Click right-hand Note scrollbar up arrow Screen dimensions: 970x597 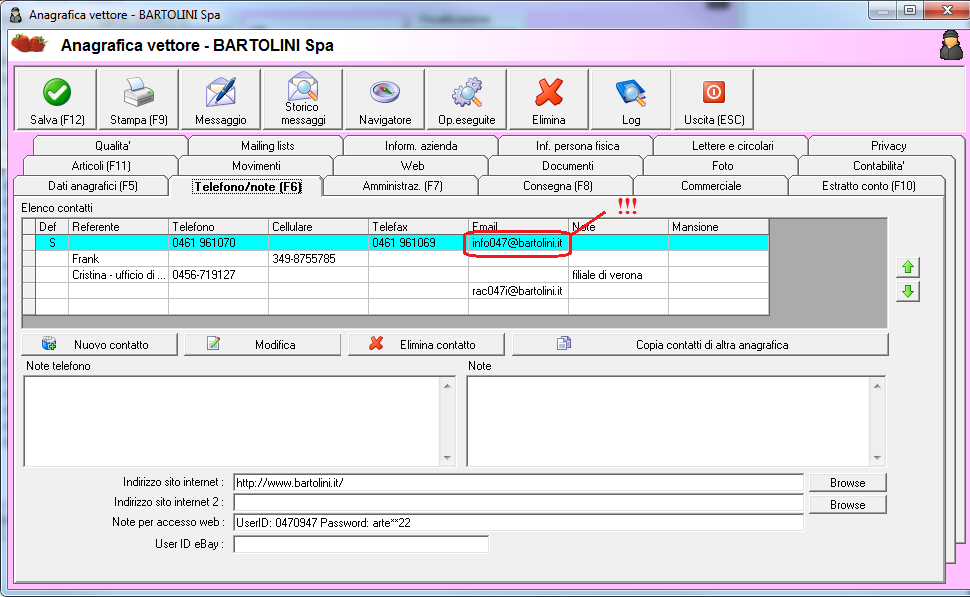coord(877,386)
